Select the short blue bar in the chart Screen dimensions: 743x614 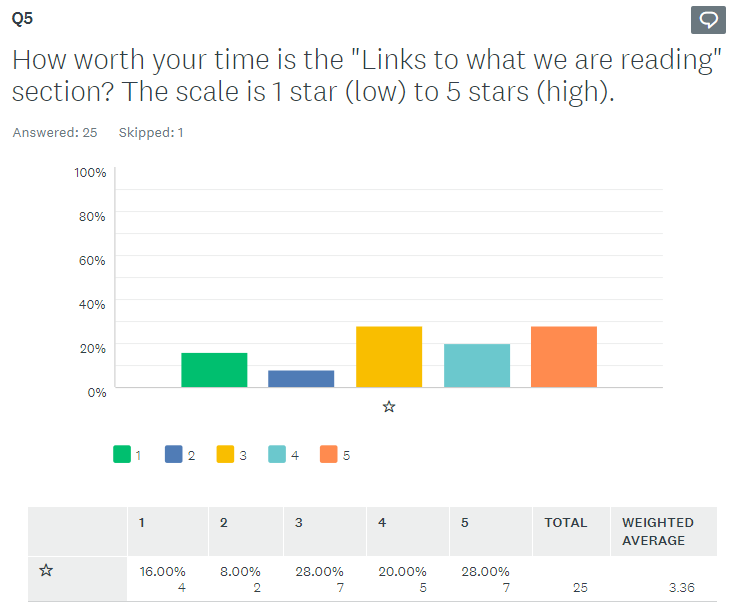point(301,378)
